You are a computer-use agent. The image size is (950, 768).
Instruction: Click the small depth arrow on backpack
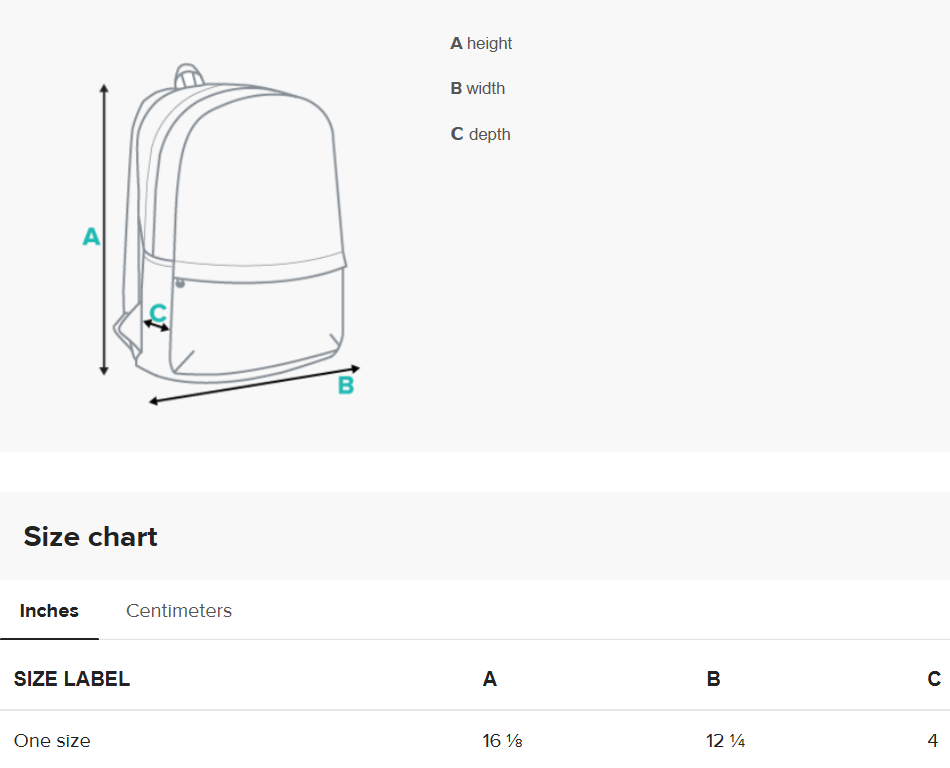click(157, 325)
